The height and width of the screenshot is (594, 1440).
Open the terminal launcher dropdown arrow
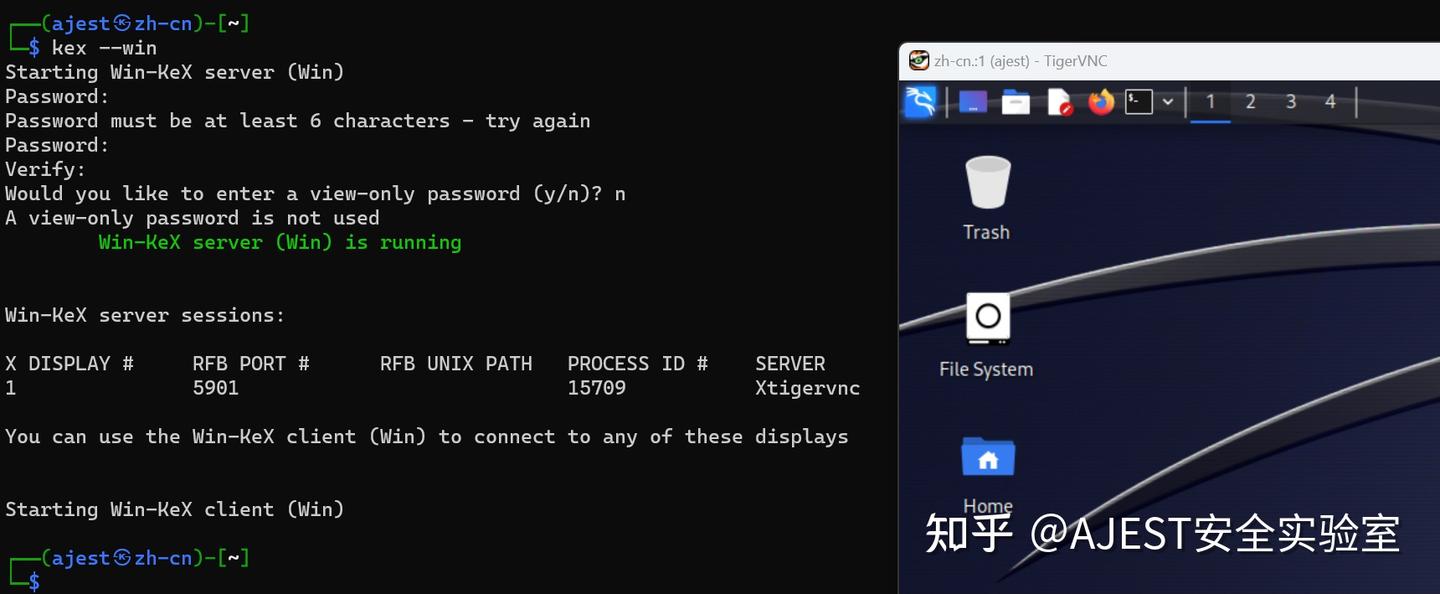(x=1167, y=102)
